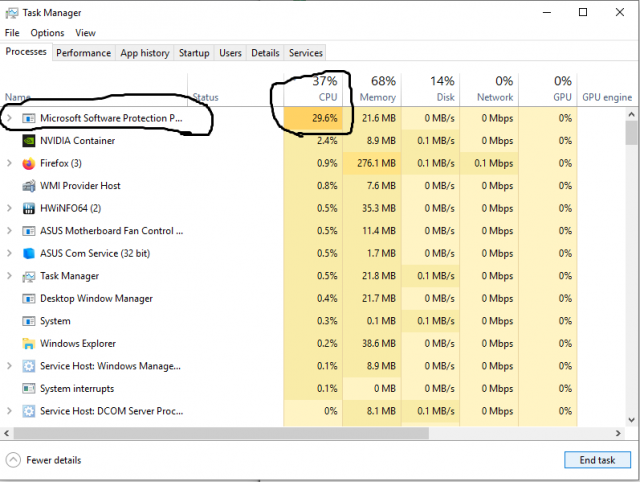Expand Service Host: DCOM Server Process row
This screenshot has height=482, width=640.
pyautogui.click(x=9, y=411)
